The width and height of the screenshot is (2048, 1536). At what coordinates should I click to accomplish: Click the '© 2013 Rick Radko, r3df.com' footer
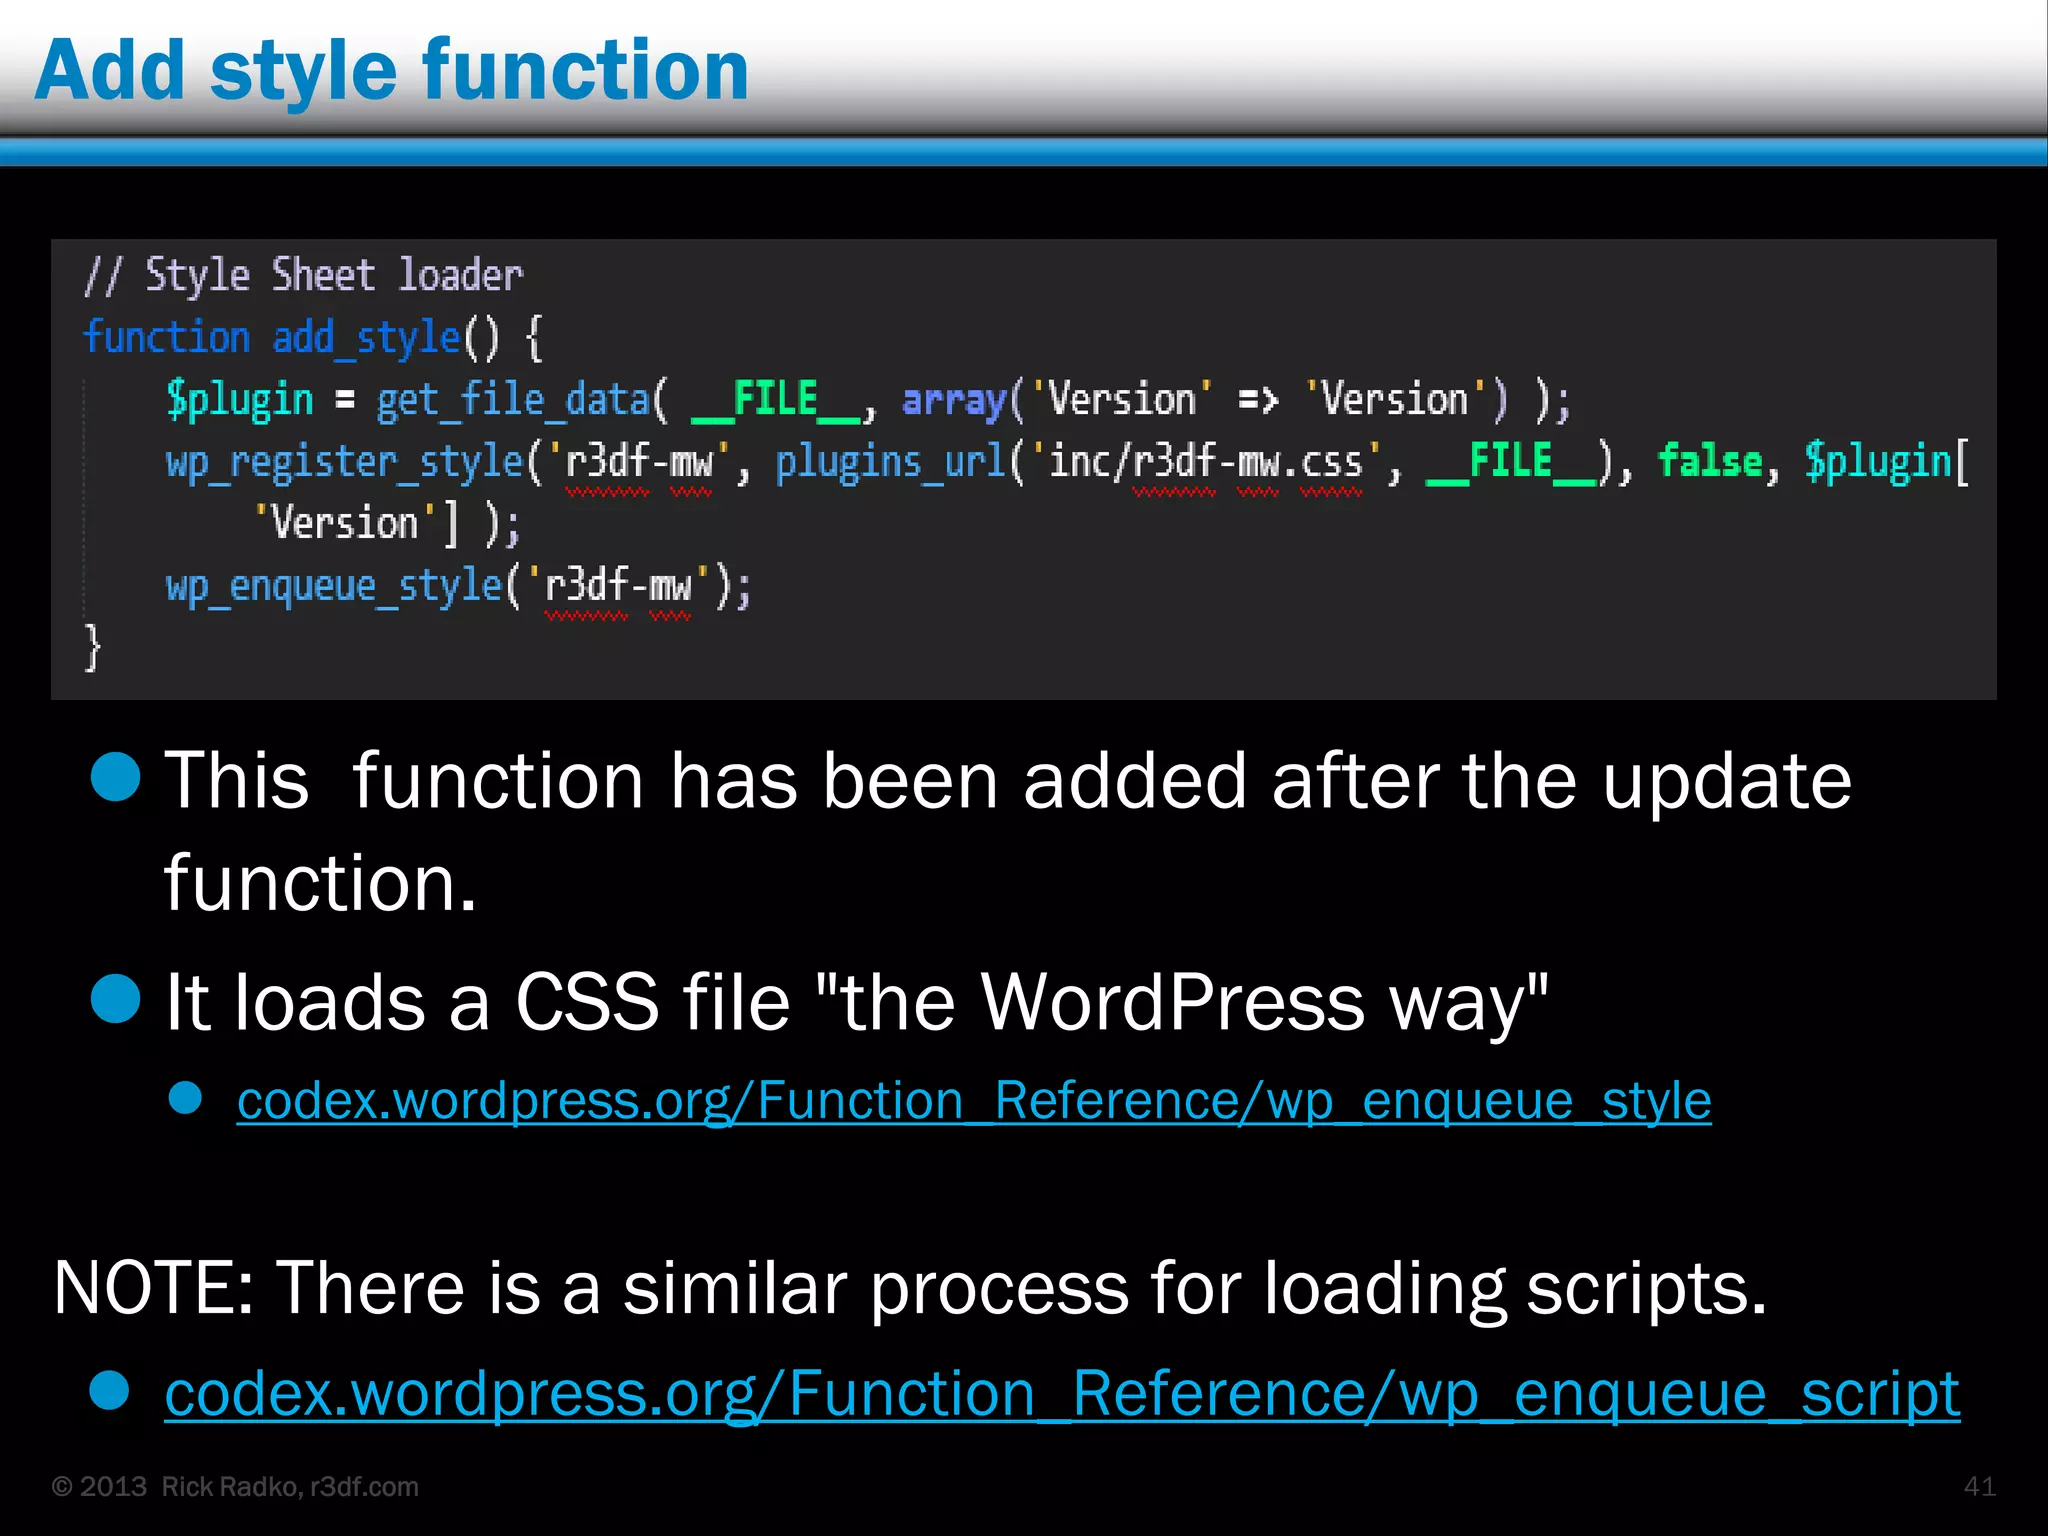[235, 1487]
